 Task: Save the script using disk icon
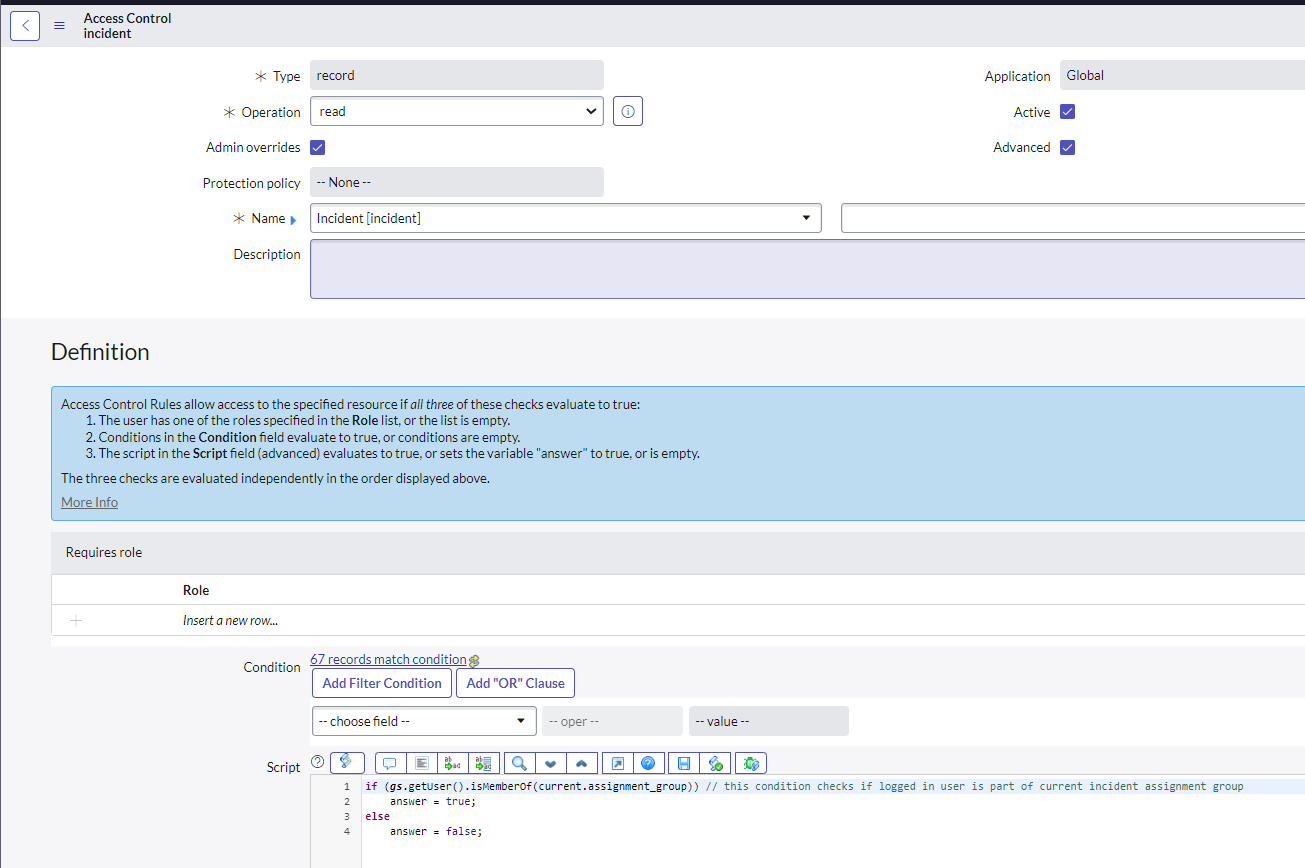tap(684, 763)
